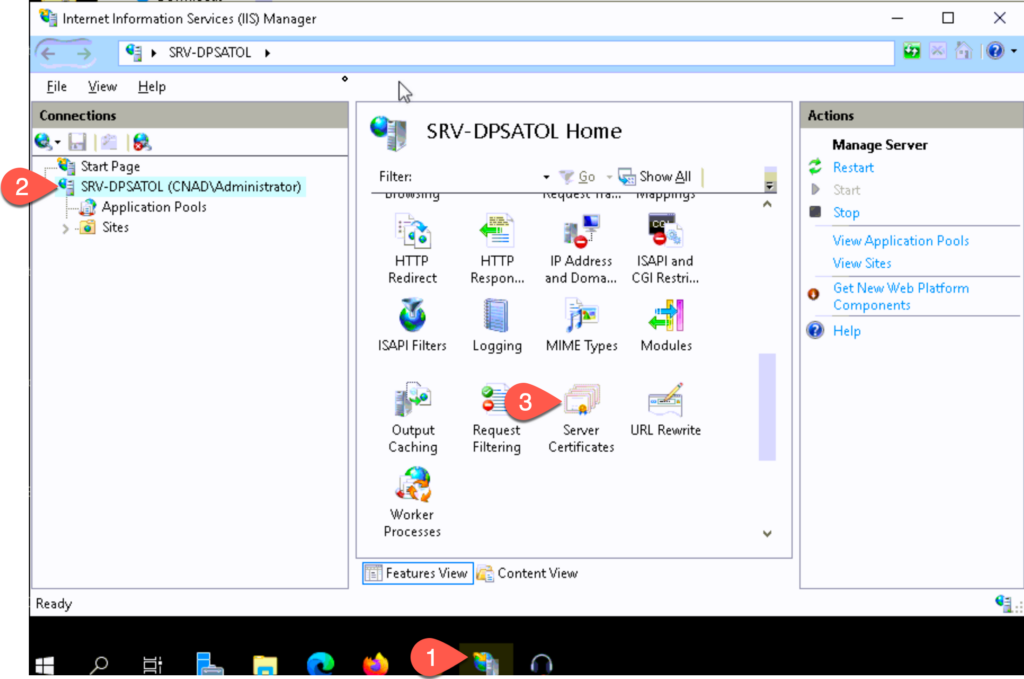Click the View Application Pools link
Viewport: 1024px width, 679px height.
pos(900,241)
